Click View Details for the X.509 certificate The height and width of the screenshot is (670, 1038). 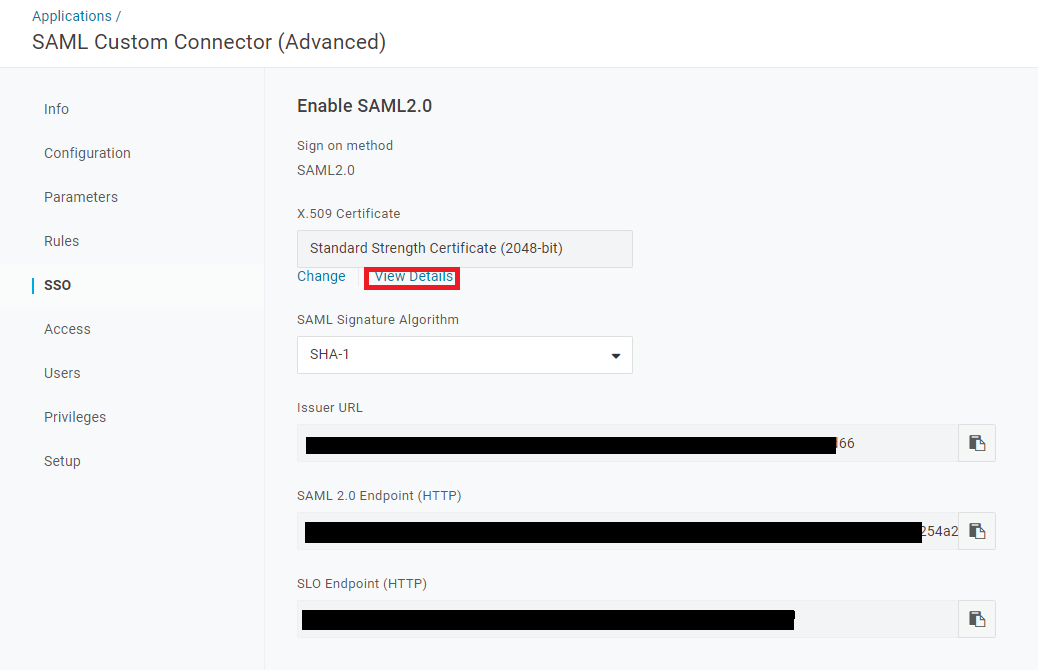point(411,277)
